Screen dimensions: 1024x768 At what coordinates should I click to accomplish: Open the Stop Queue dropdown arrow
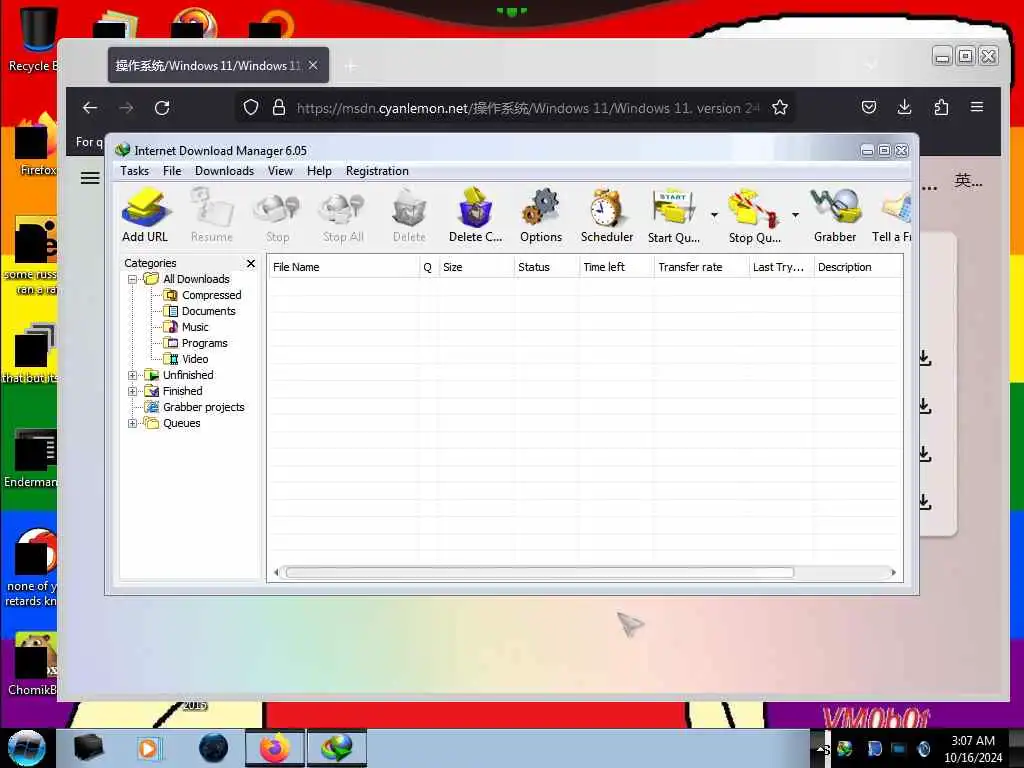click(x=795, y=215)
